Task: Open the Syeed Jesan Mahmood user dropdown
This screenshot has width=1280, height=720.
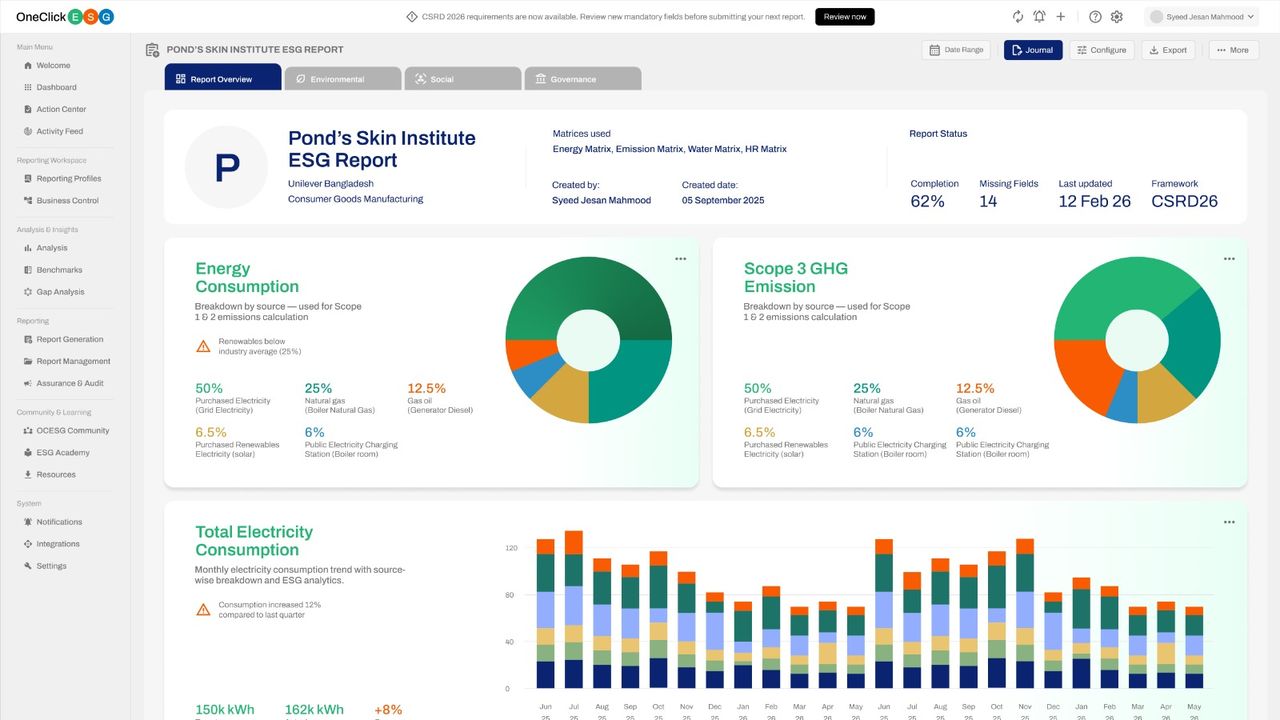Action: (1202, 17)
